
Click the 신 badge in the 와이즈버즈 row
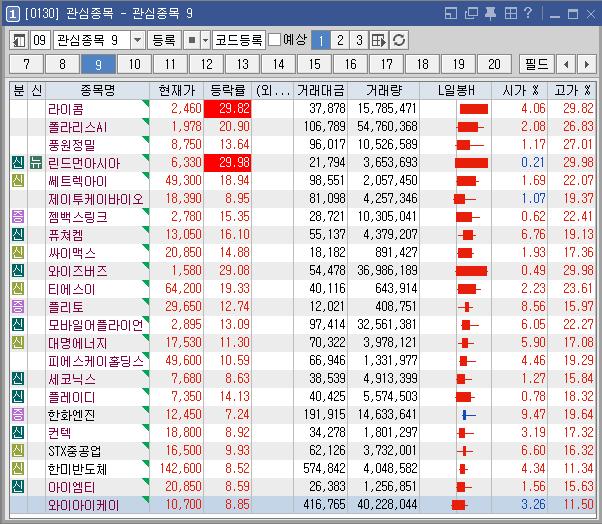(18, 271)
